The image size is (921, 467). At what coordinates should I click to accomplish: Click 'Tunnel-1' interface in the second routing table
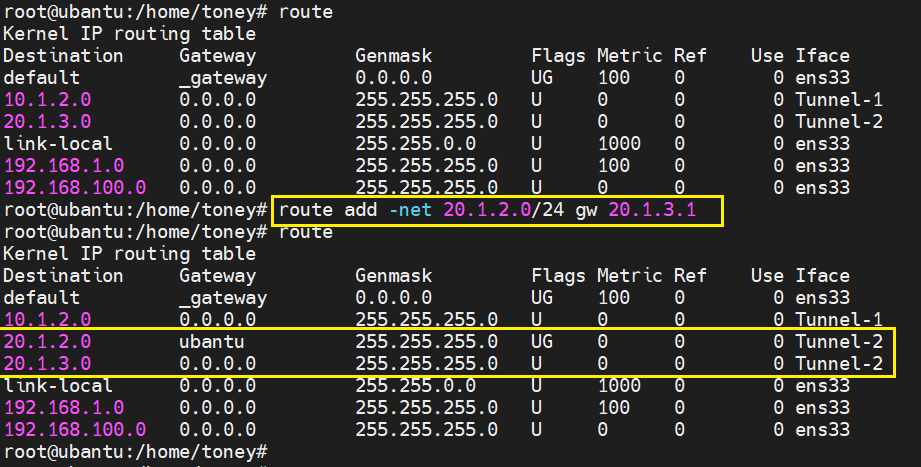[x=839, y=320]
